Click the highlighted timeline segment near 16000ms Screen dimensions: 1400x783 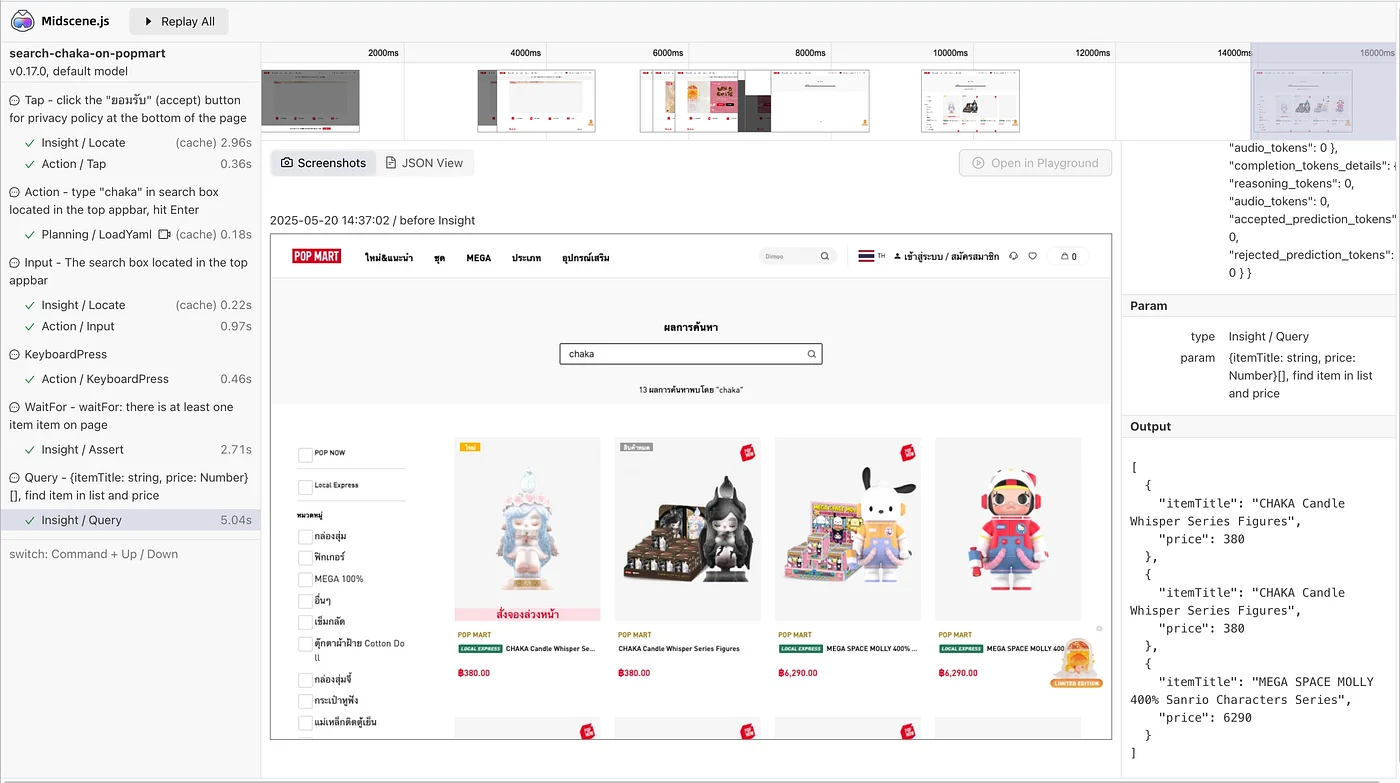coord(1323,98)
